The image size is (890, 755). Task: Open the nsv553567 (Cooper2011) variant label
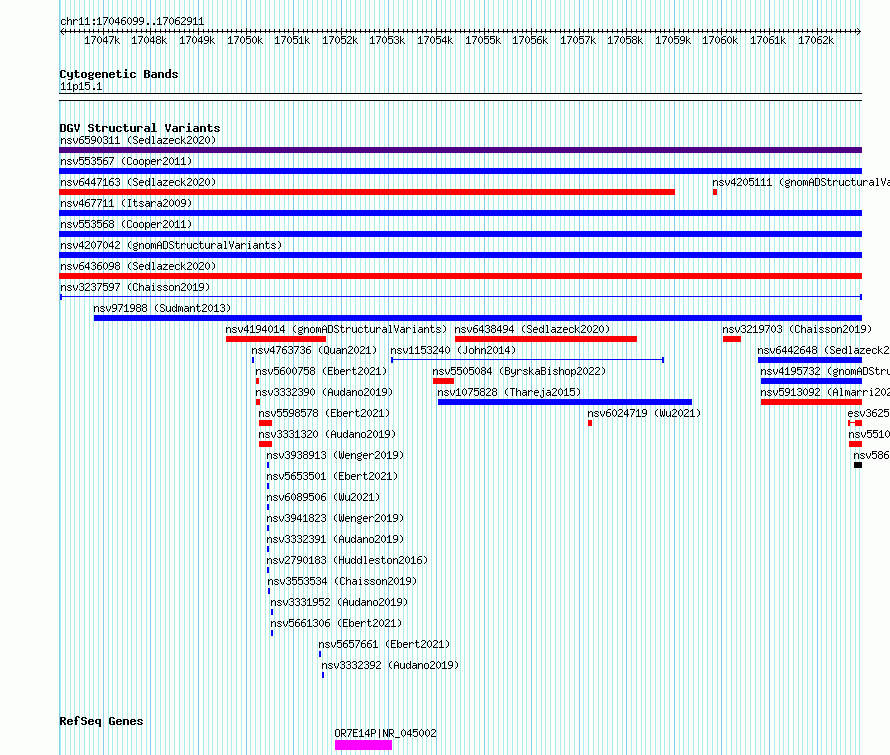(126, 161)
